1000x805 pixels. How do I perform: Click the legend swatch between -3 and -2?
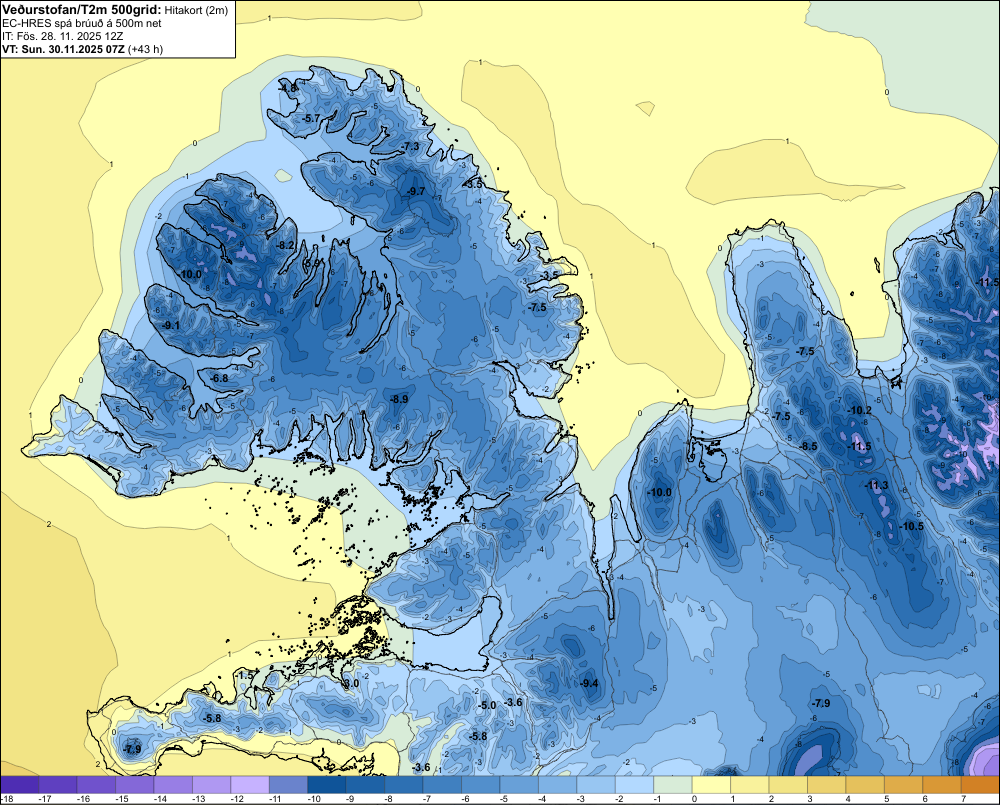coord(596,785)
